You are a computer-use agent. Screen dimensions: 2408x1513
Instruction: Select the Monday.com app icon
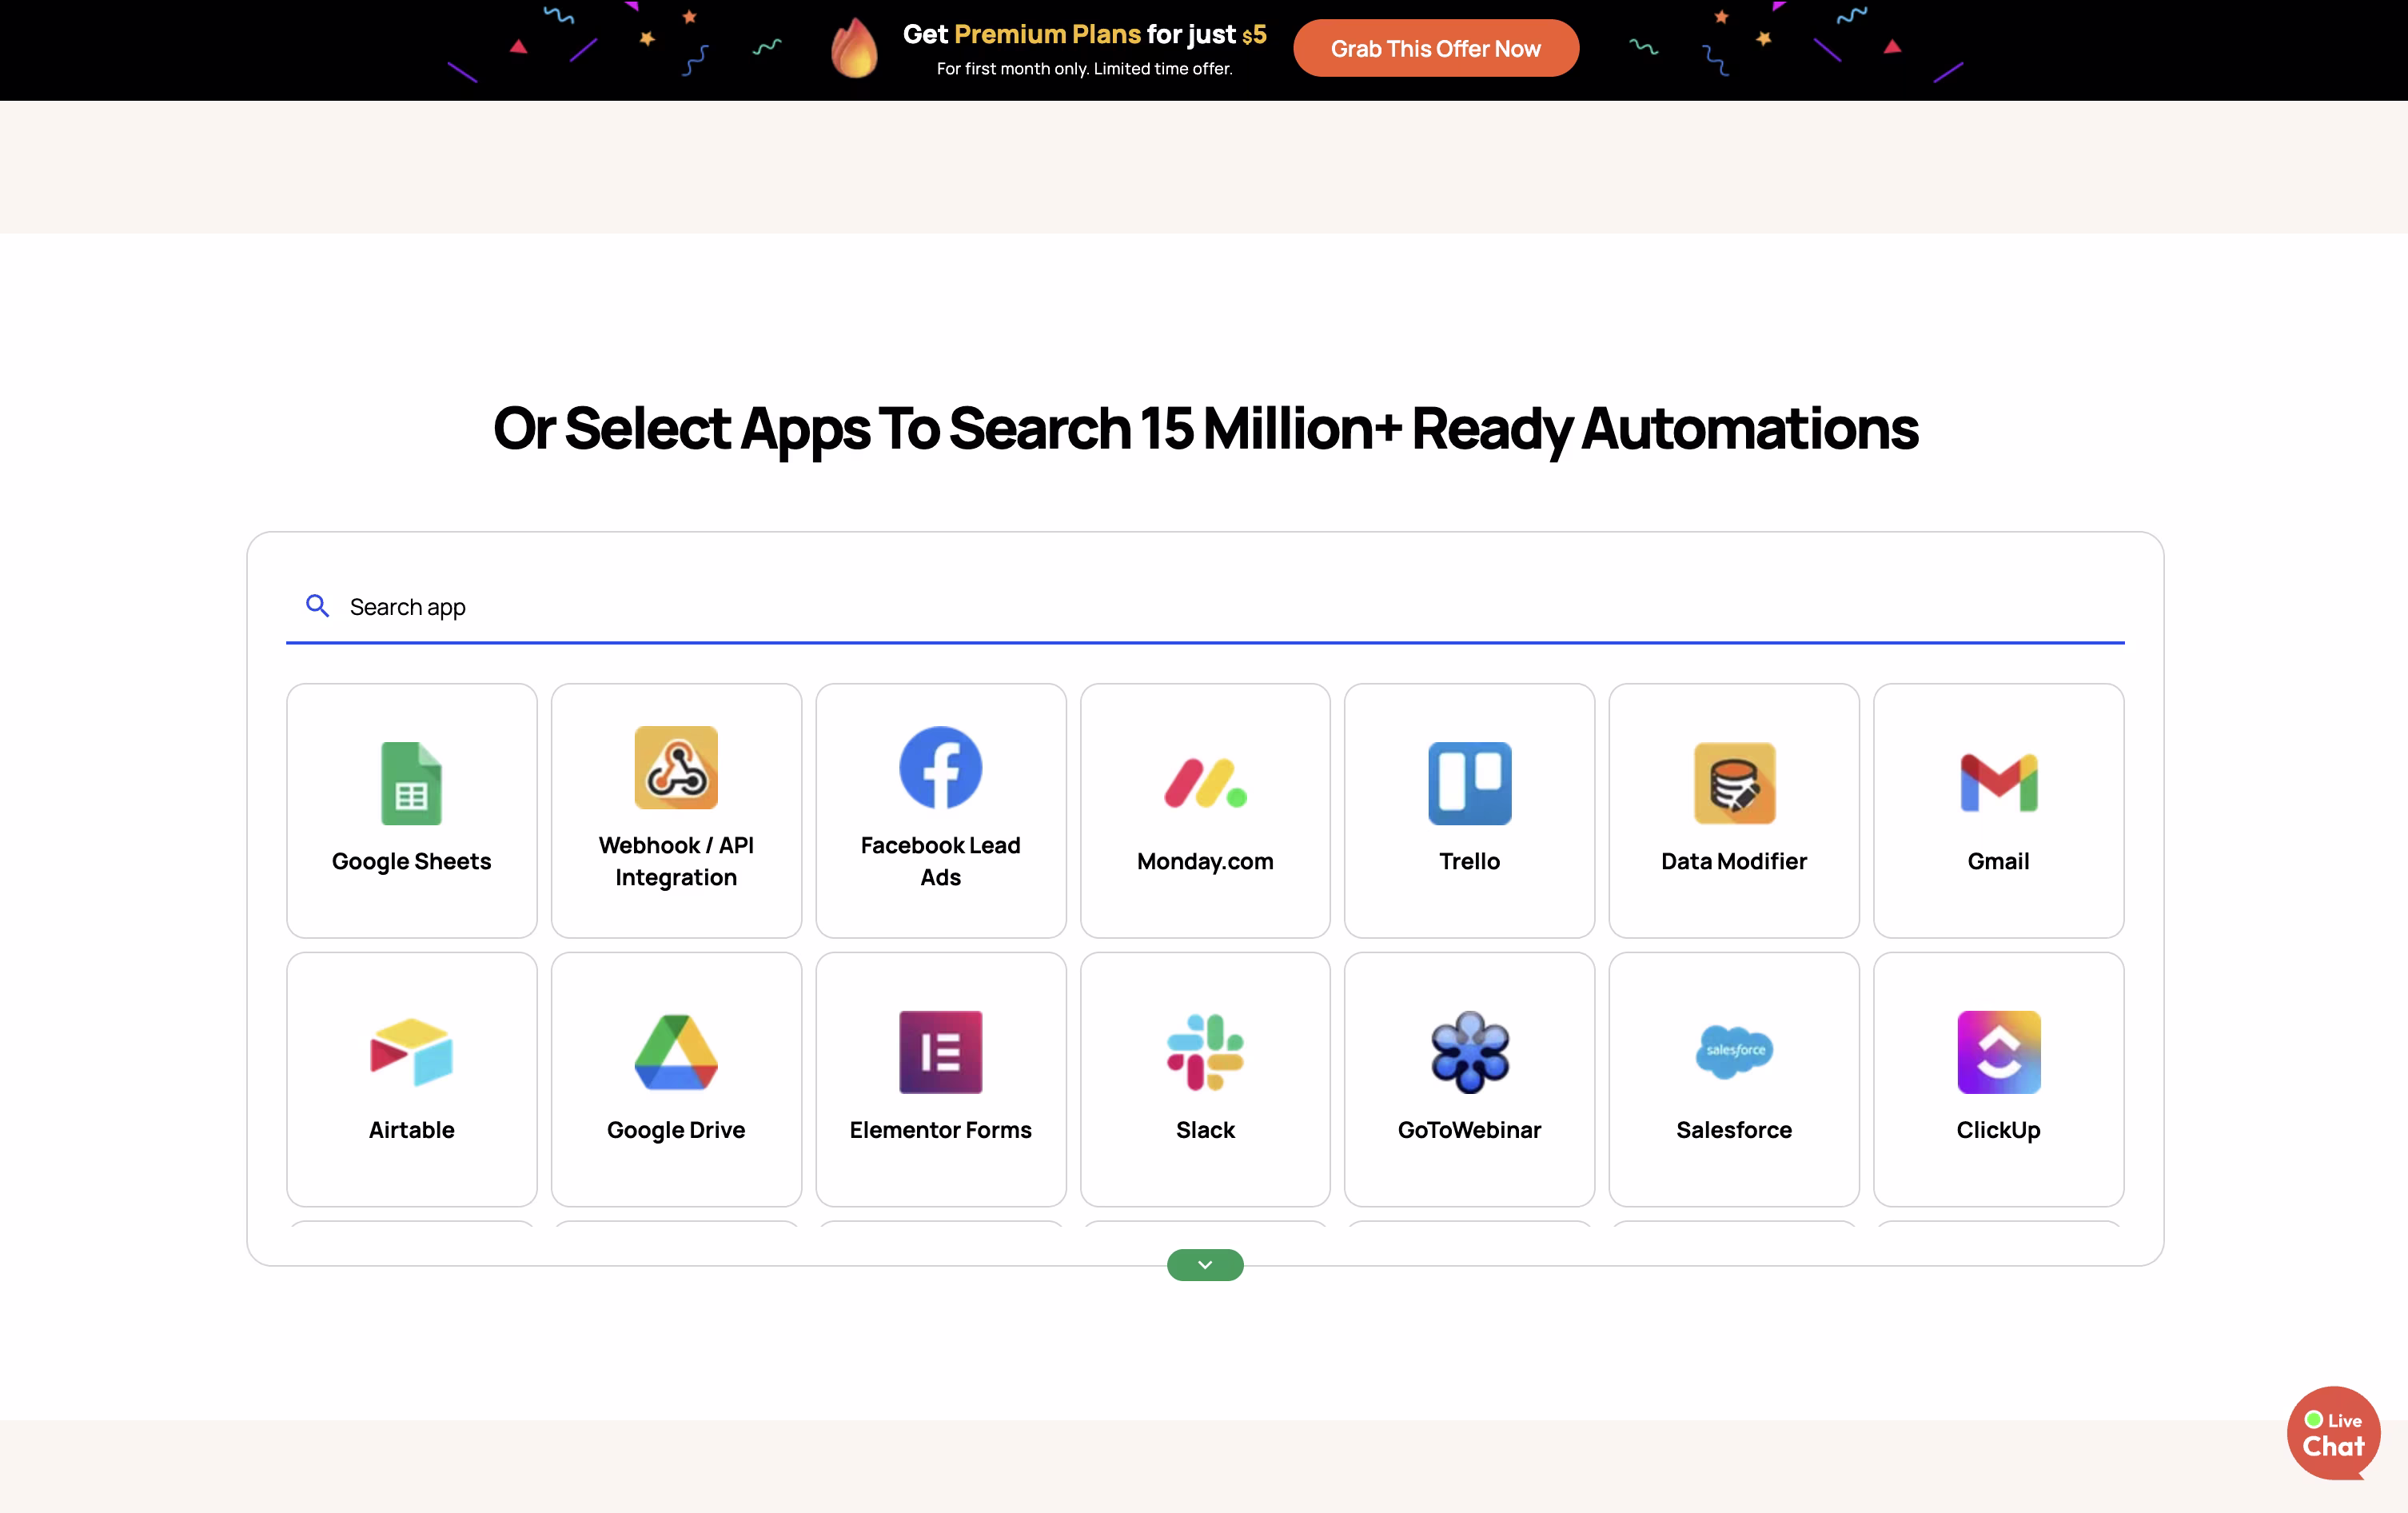tap(1205, 783)
